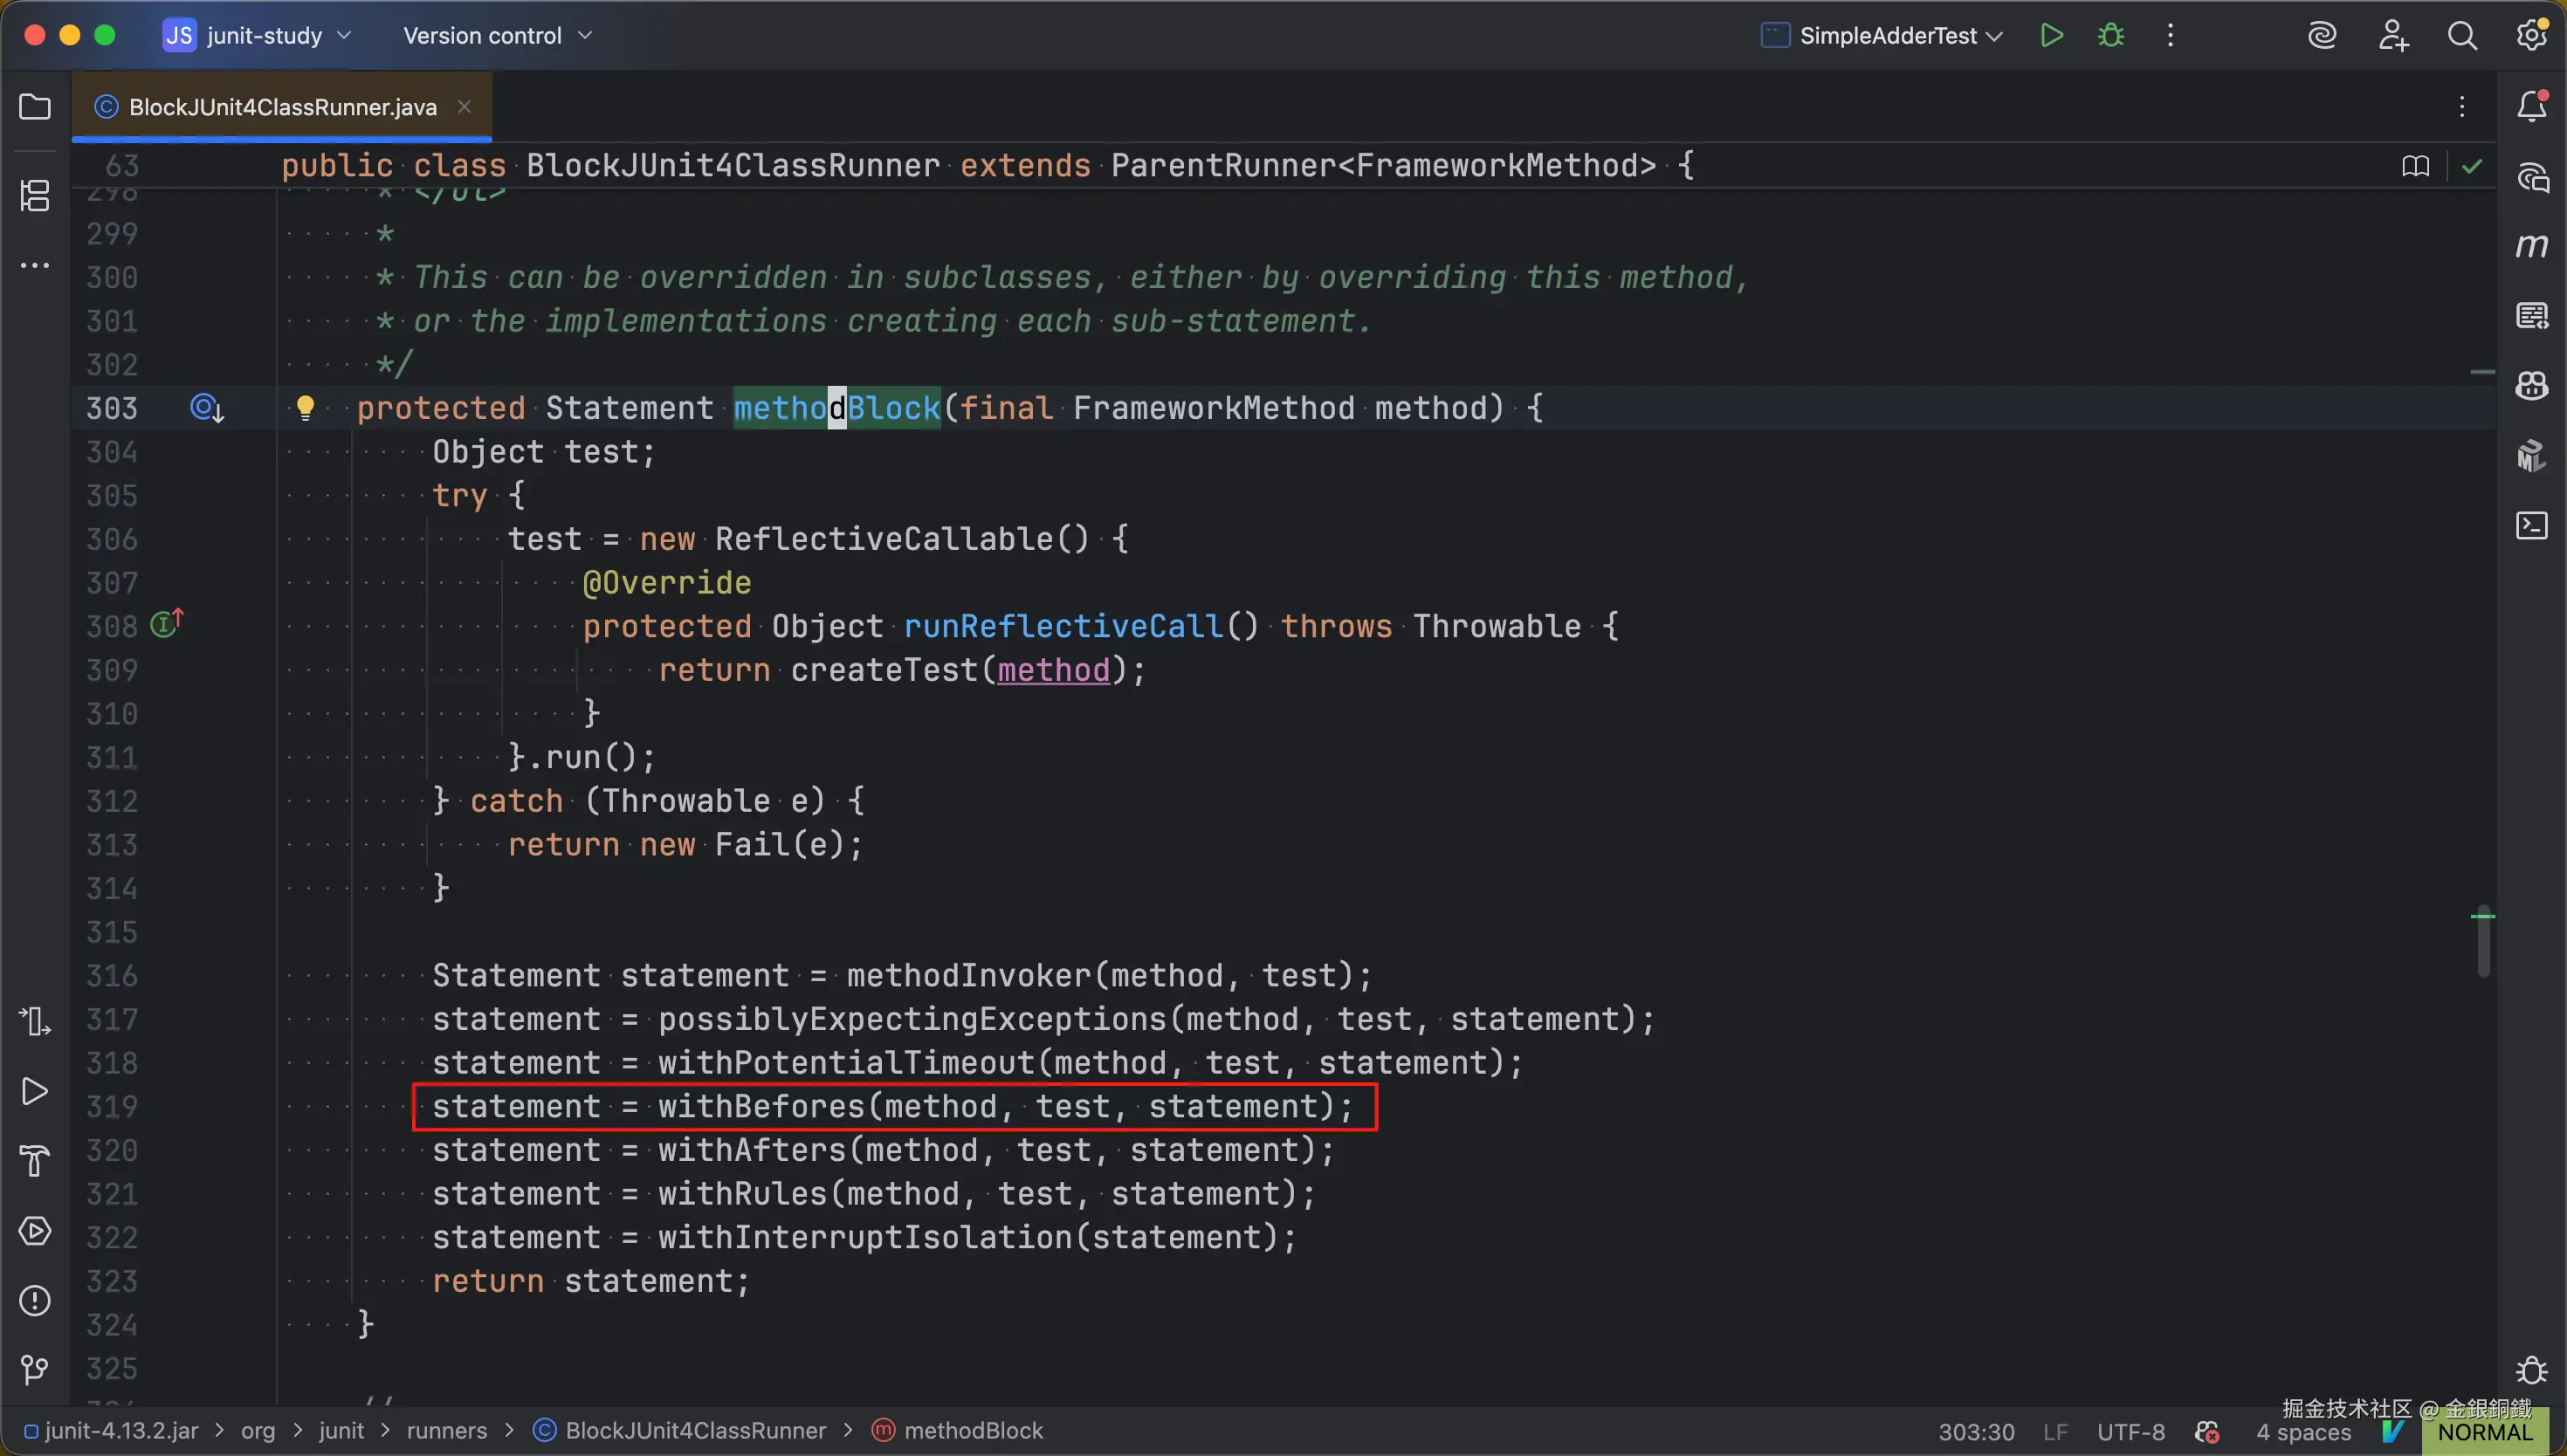Open the Terminal tool window icon
The width and height of the screenshot is (2567, 1456).
click(x=2531, y=525)
